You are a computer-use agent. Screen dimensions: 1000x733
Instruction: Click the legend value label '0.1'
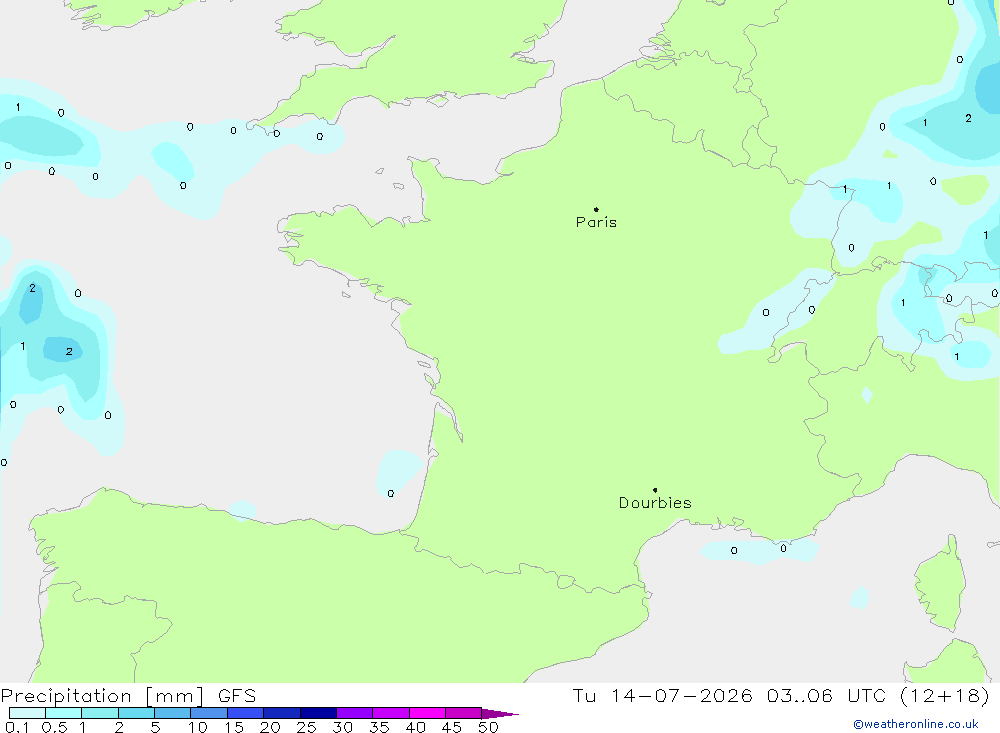point(17,727)
